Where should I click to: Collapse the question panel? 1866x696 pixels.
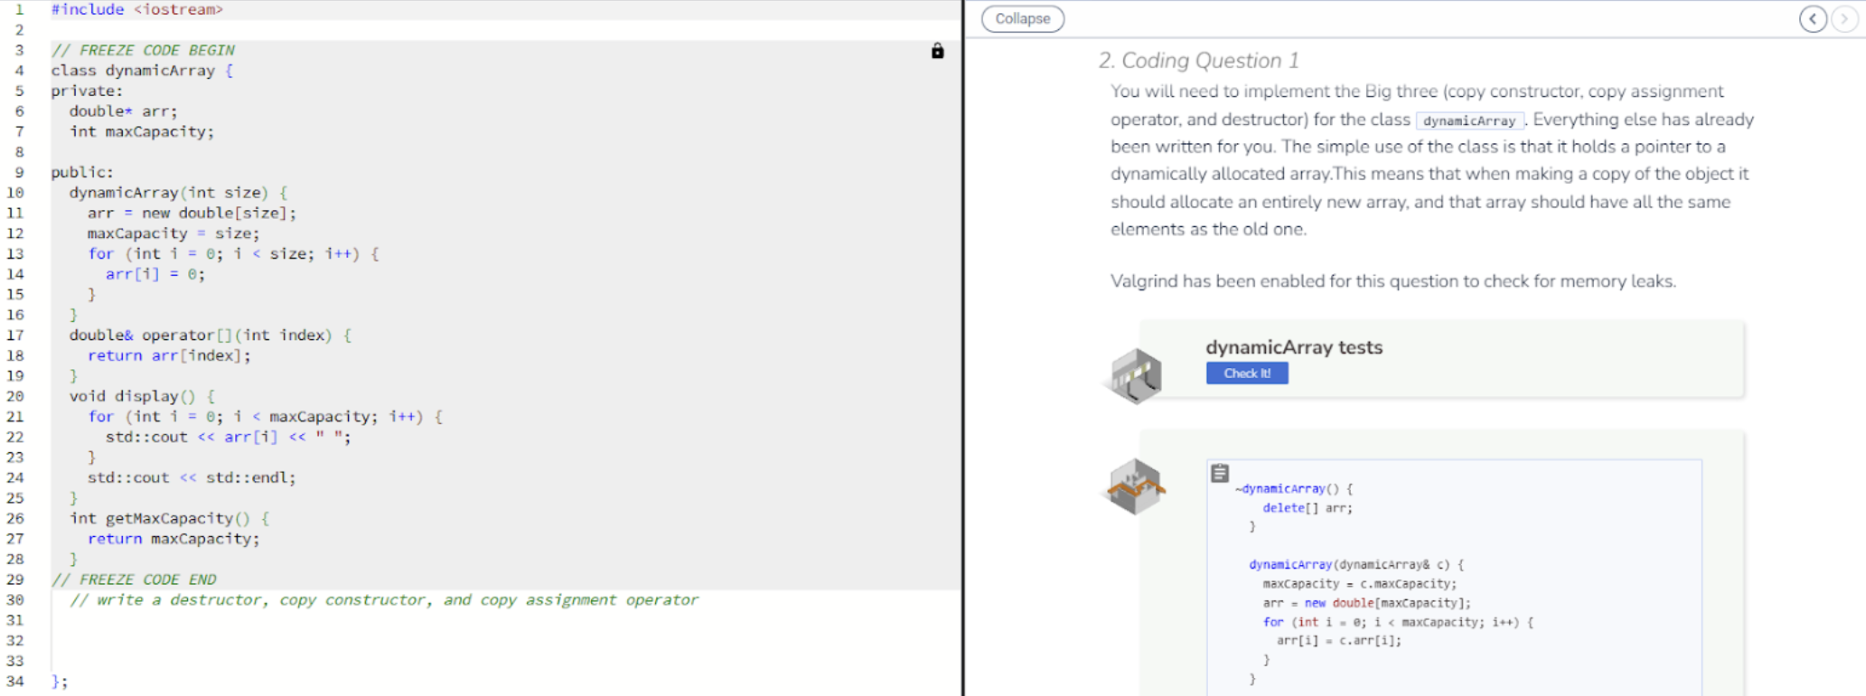click(1022, 19)
